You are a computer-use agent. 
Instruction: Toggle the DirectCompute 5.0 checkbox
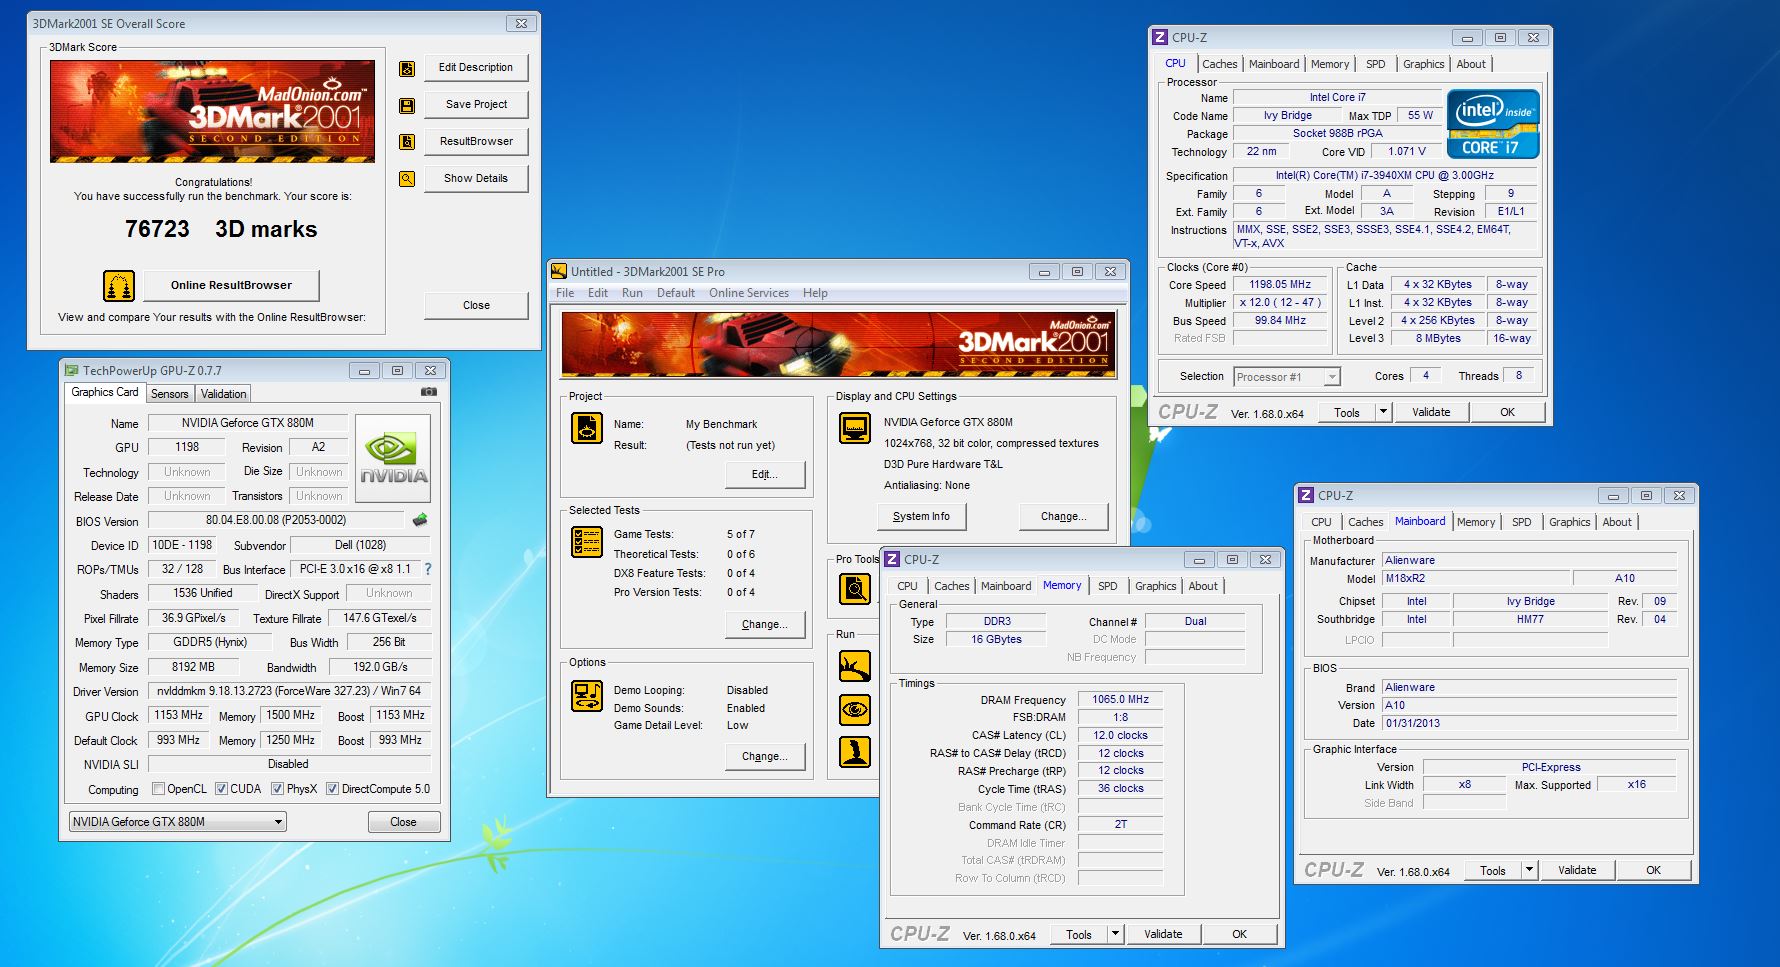tap(332, 789)
